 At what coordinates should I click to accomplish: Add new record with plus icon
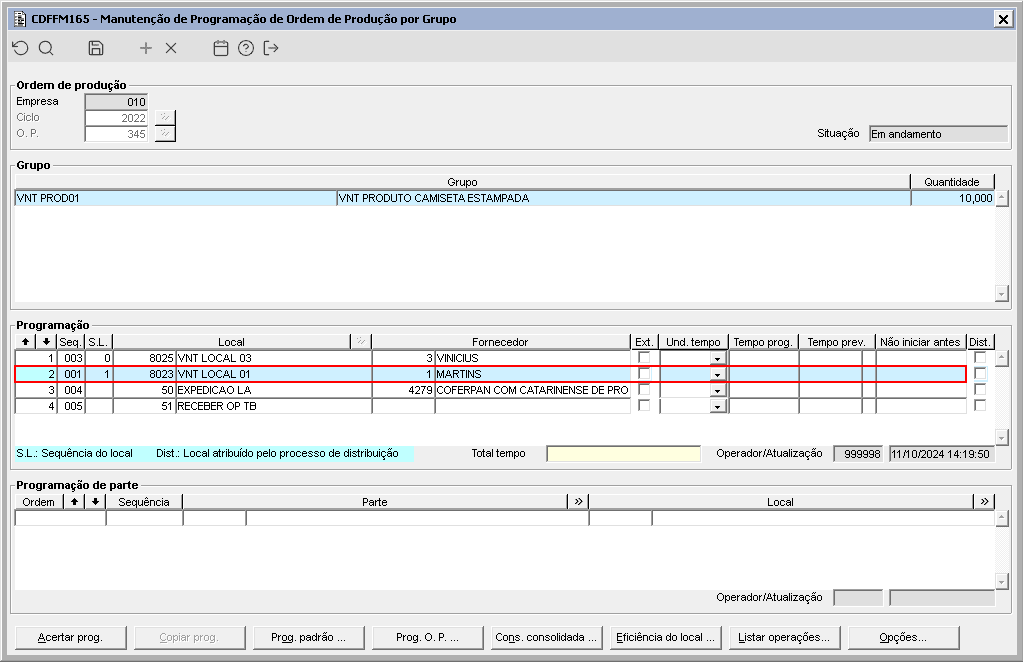[146, 48]
